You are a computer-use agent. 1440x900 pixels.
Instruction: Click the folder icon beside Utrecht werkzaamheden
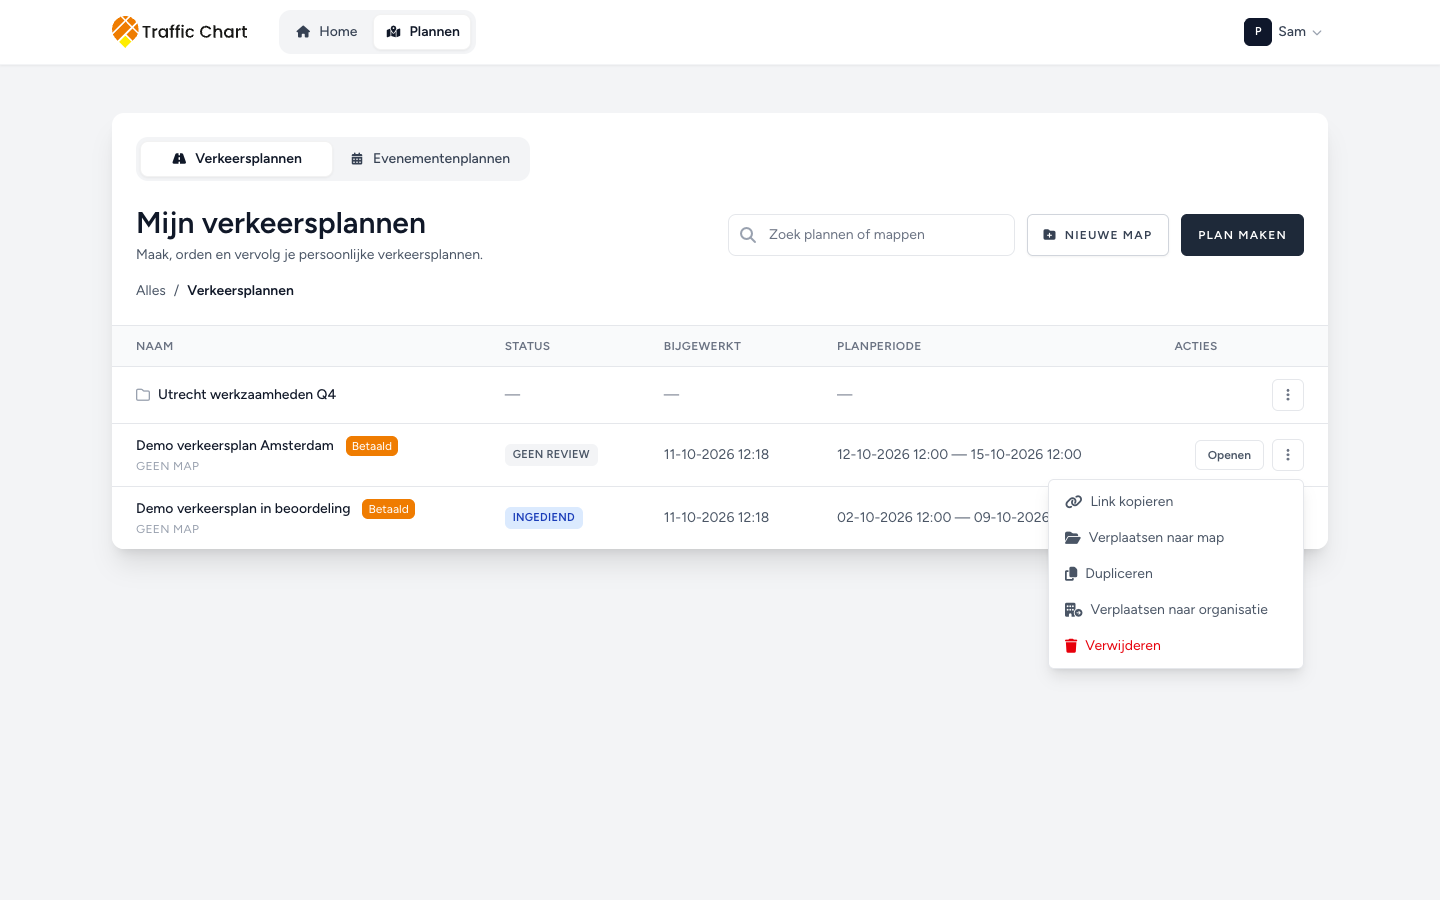tap(143, 395)
